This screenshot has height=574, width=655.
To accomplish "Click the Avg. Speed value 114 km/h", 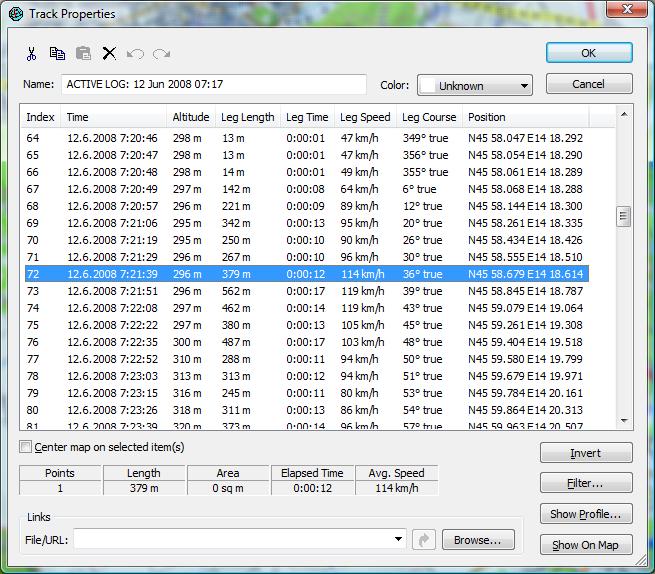I will click(x=397, y=488).
